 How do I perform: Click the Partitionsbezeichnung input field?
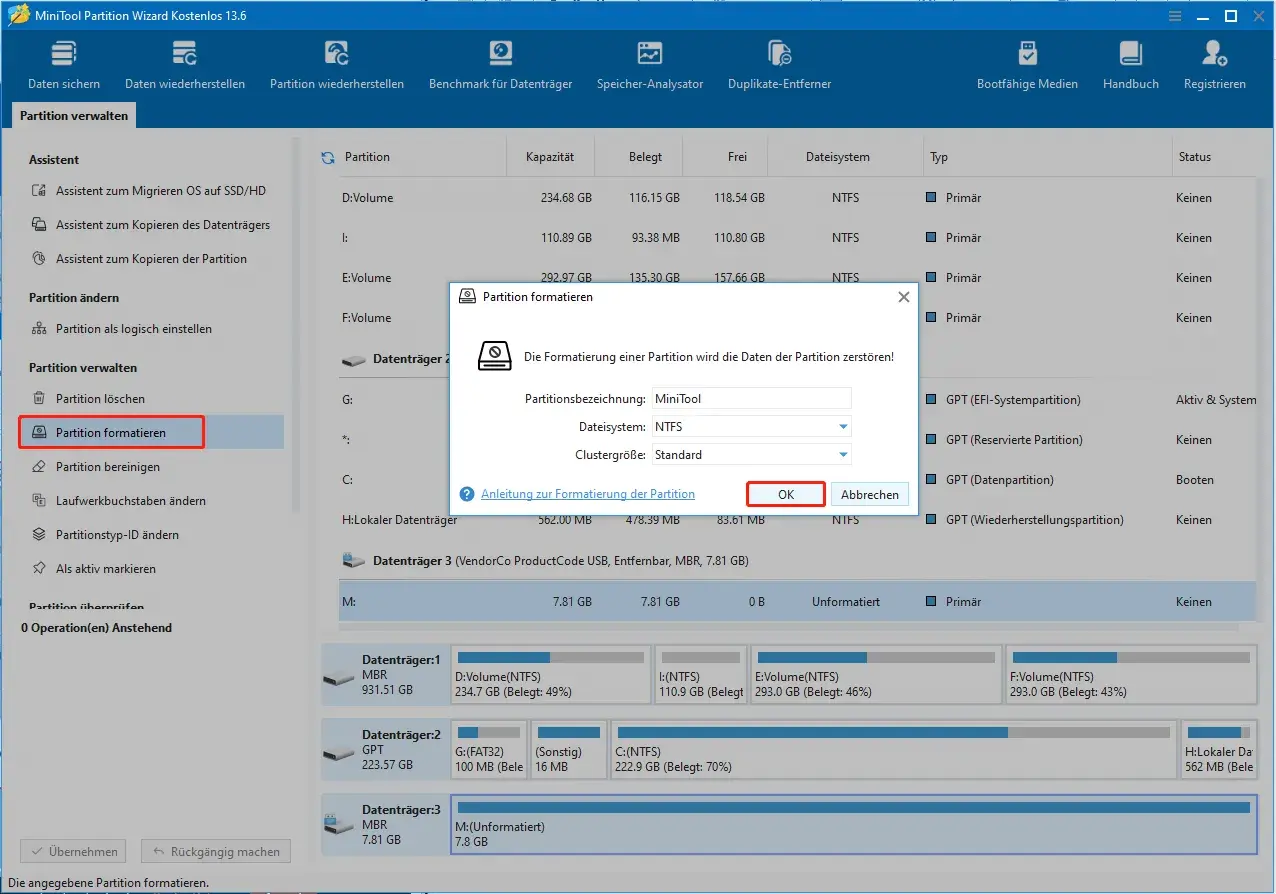point(751,399)
